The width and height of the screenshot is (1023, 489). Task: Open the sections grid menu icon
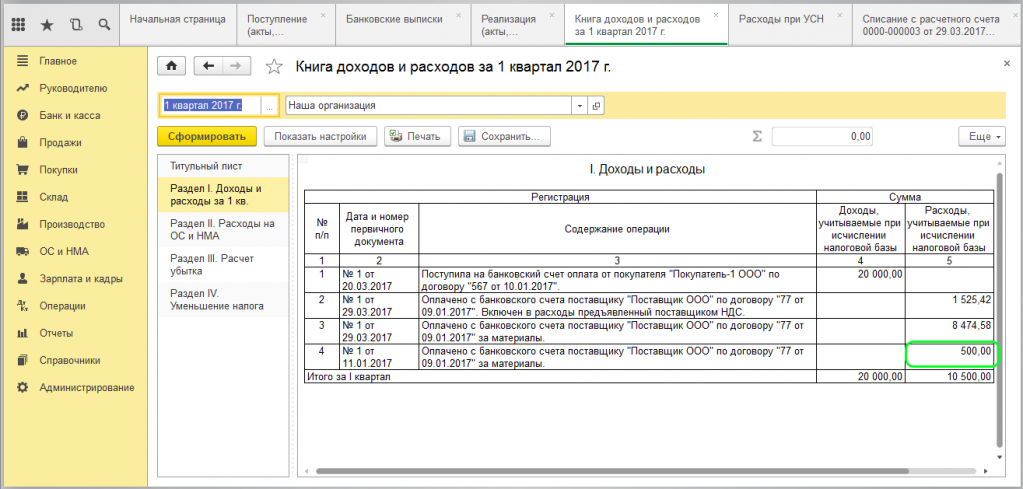tap(19, 24)
